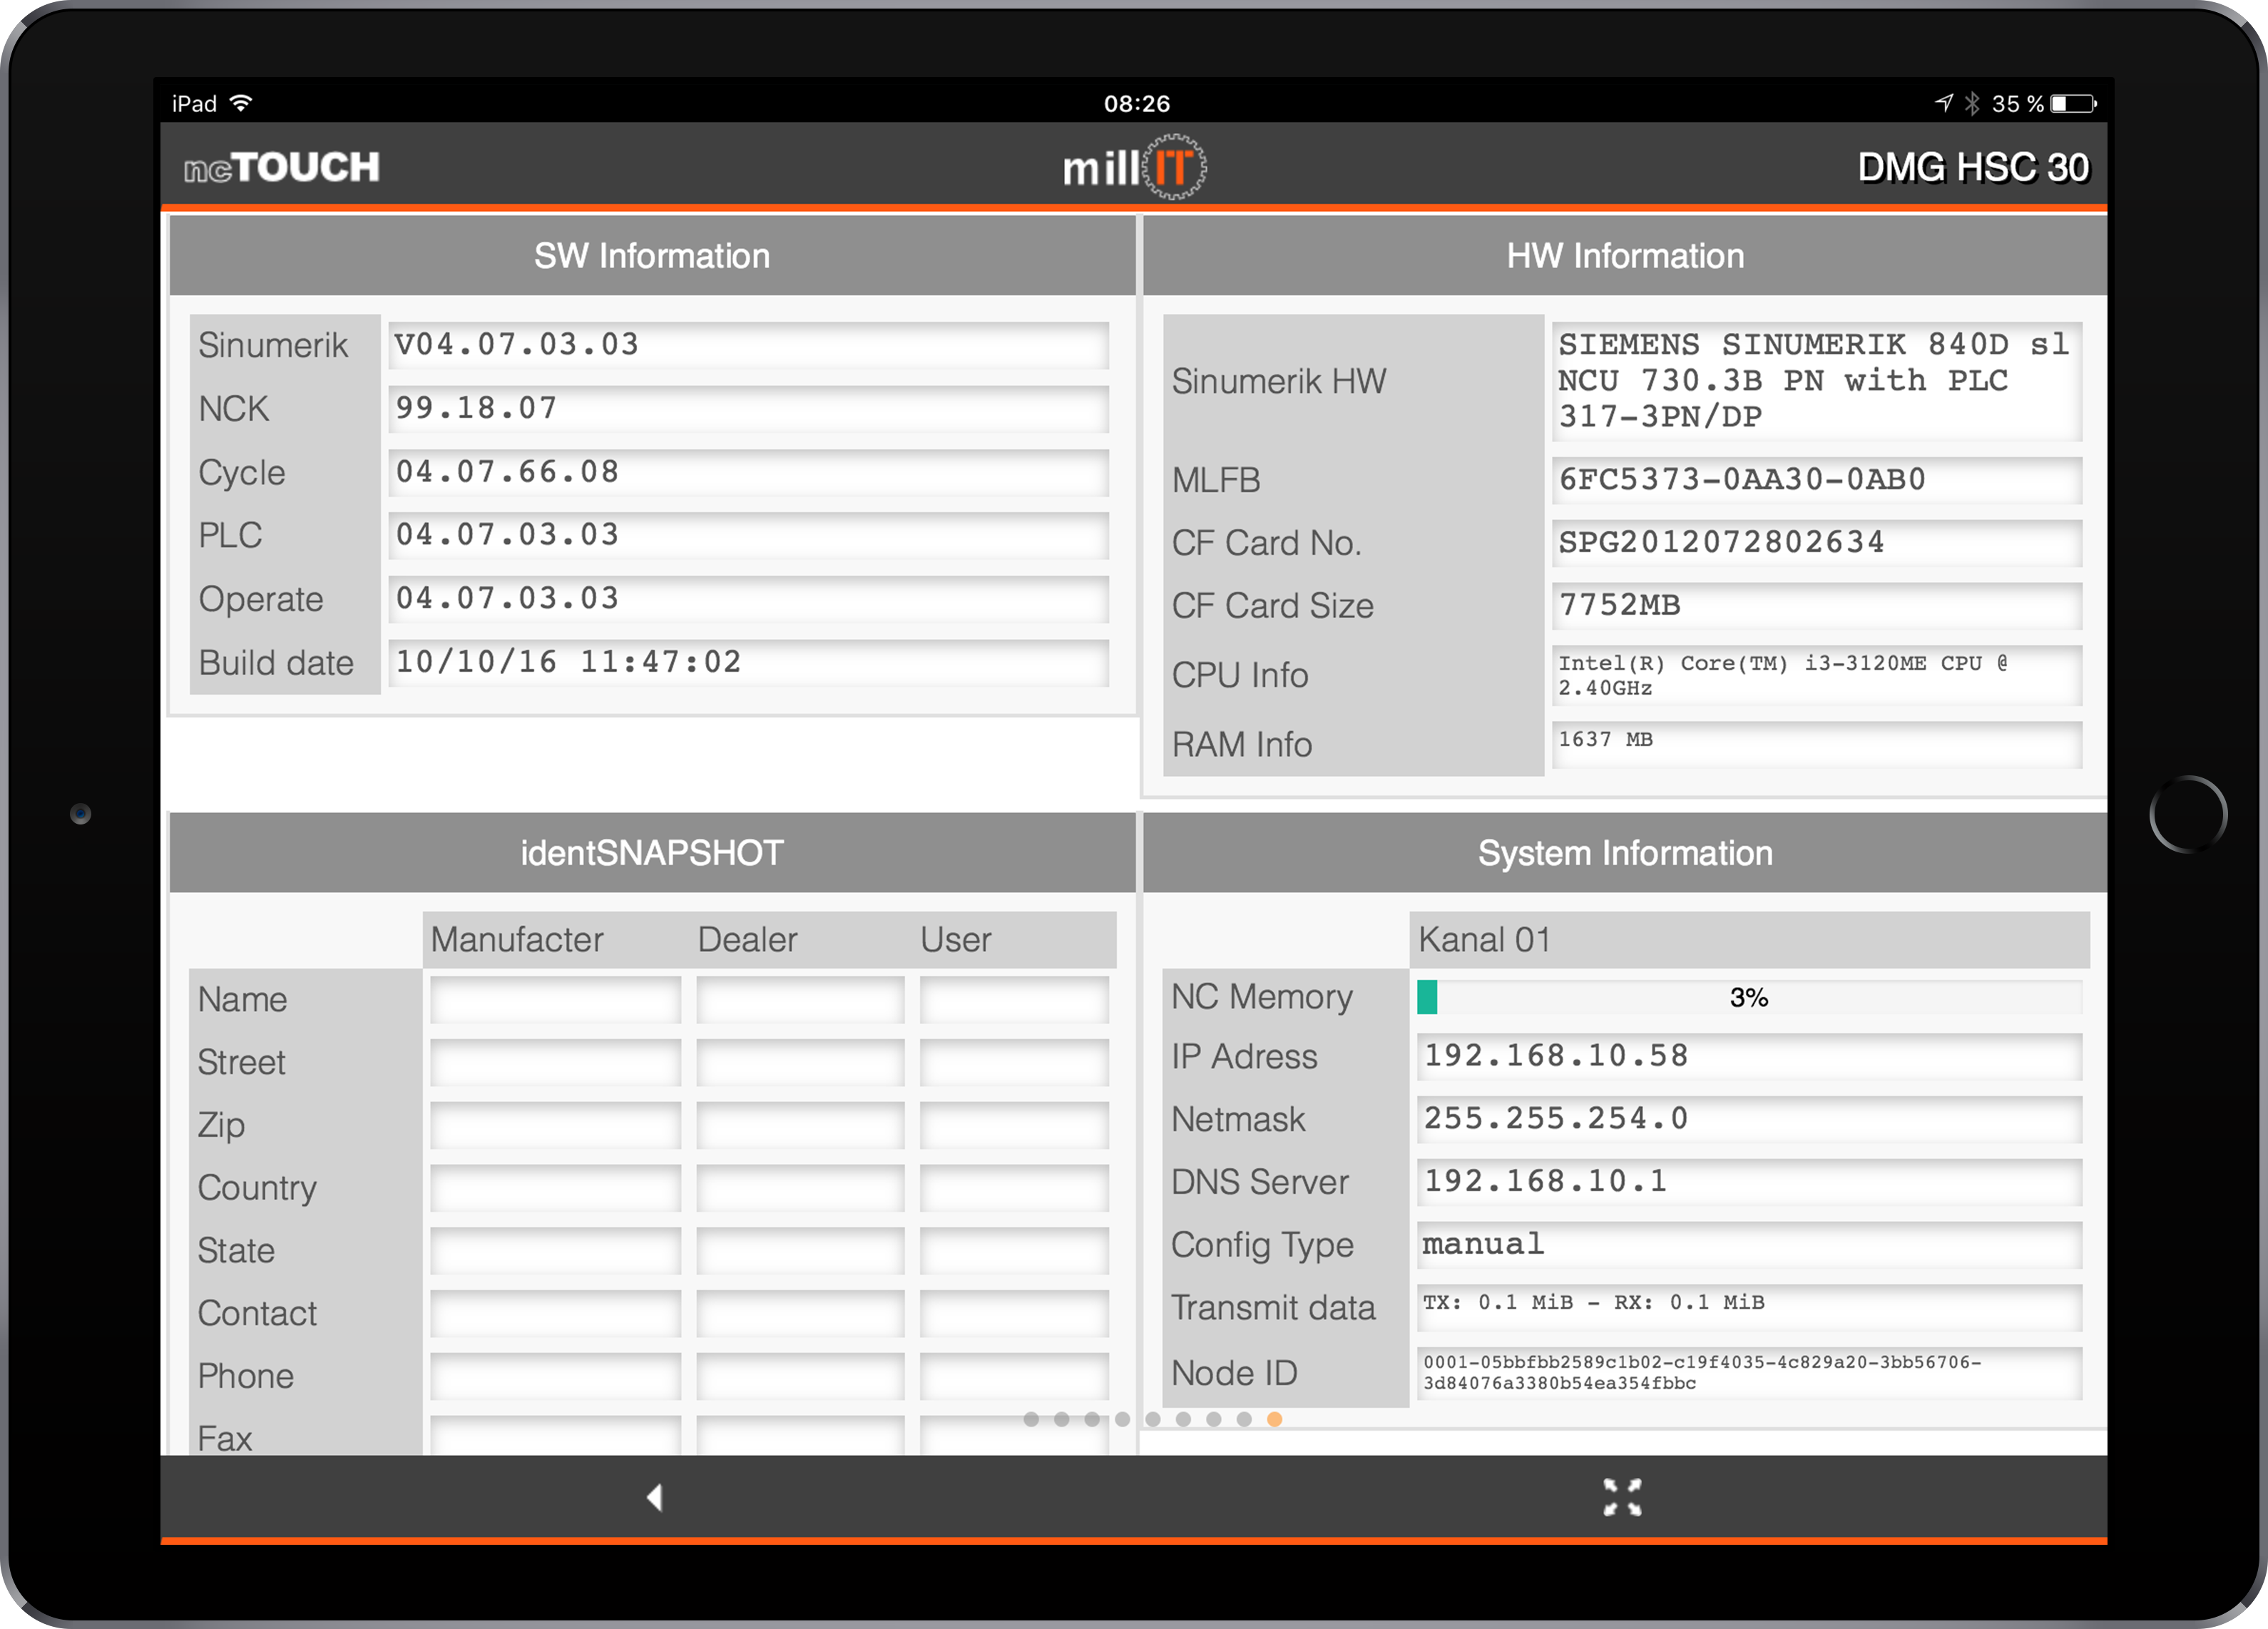Select the orange active page dot
Image resolution: width=2268 pixels, height=1629 pixels.
(1274, 1419)
